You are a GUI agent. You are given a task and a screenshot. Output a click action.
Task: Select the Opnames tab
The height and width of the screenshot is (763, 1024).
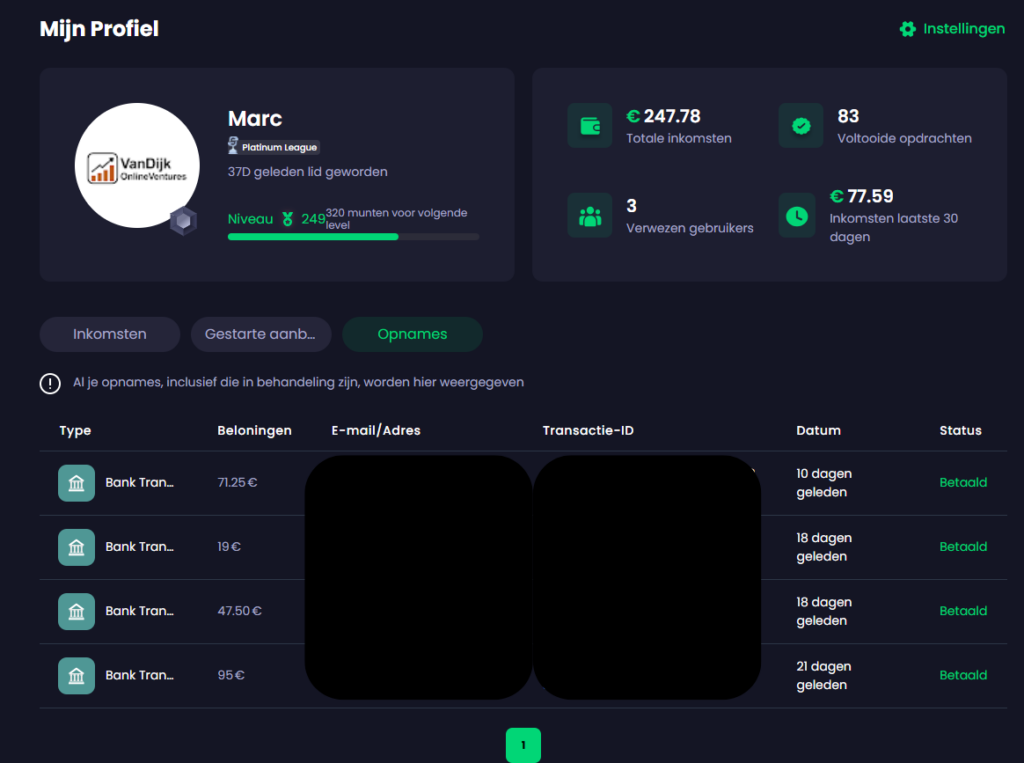(x=412, y=334)
